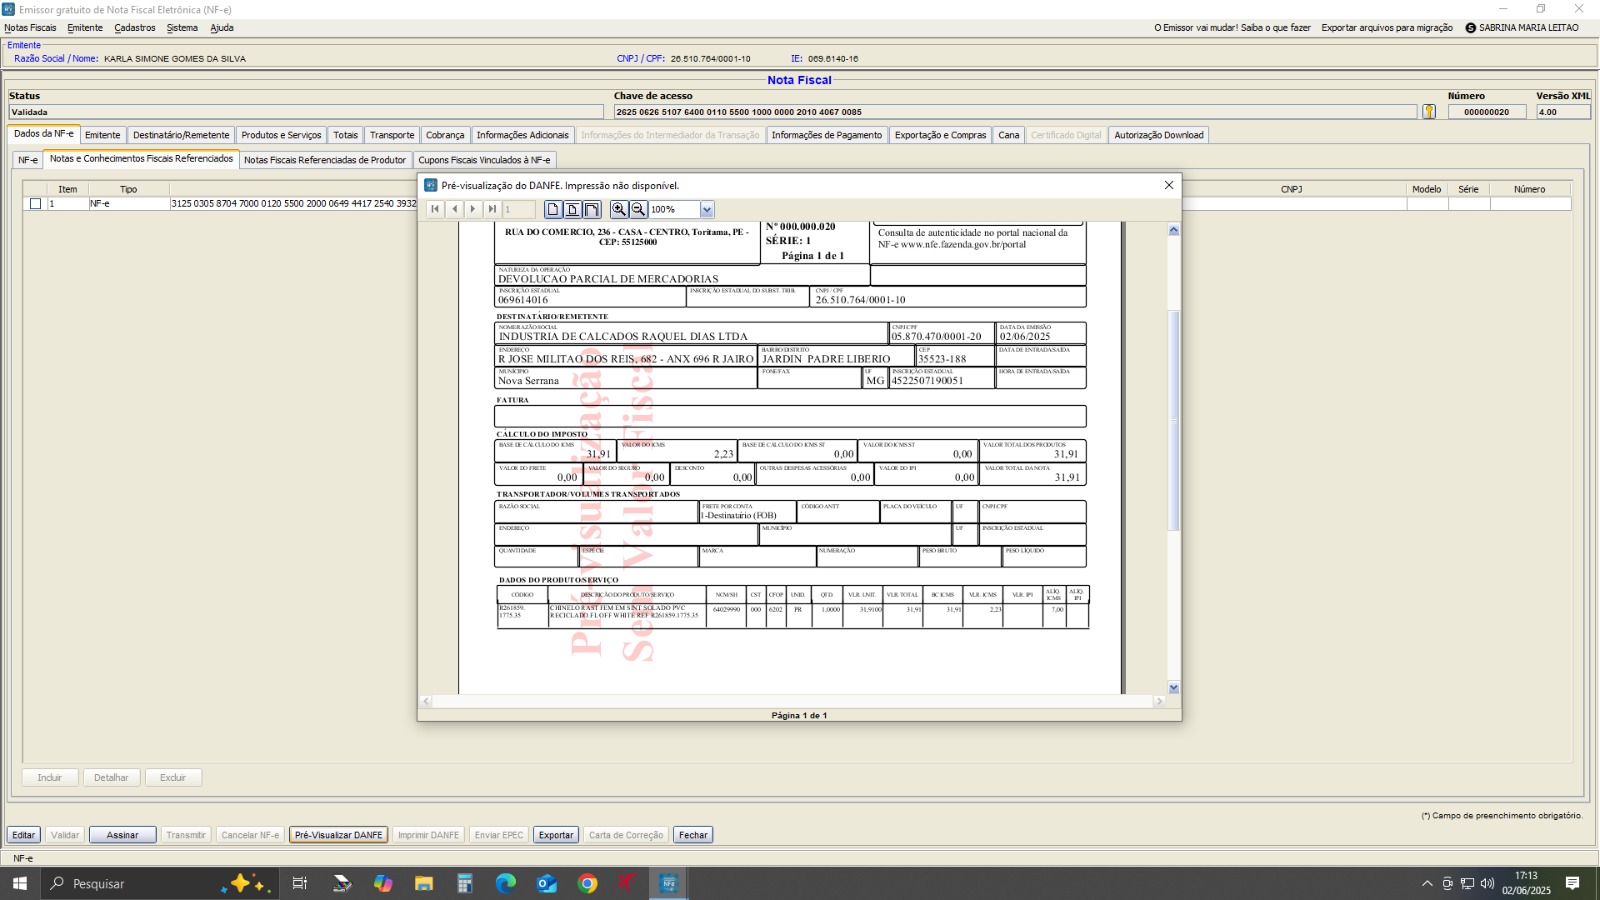Select the fit page view icon

coord(572,210)
